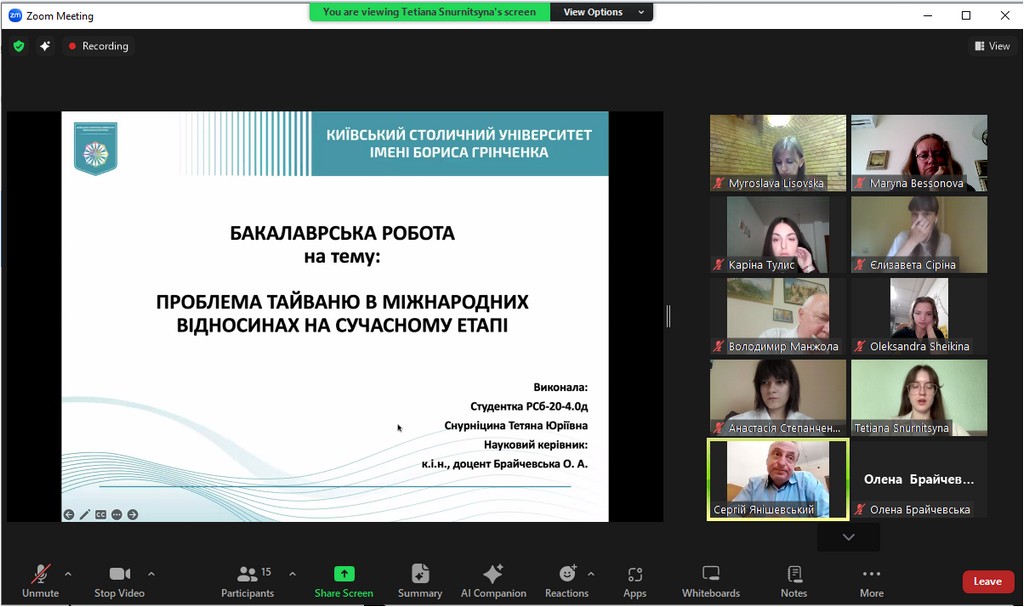Click the red Leave button
Viewport: 1024px width, 607px height.
(x=987, y=581)
